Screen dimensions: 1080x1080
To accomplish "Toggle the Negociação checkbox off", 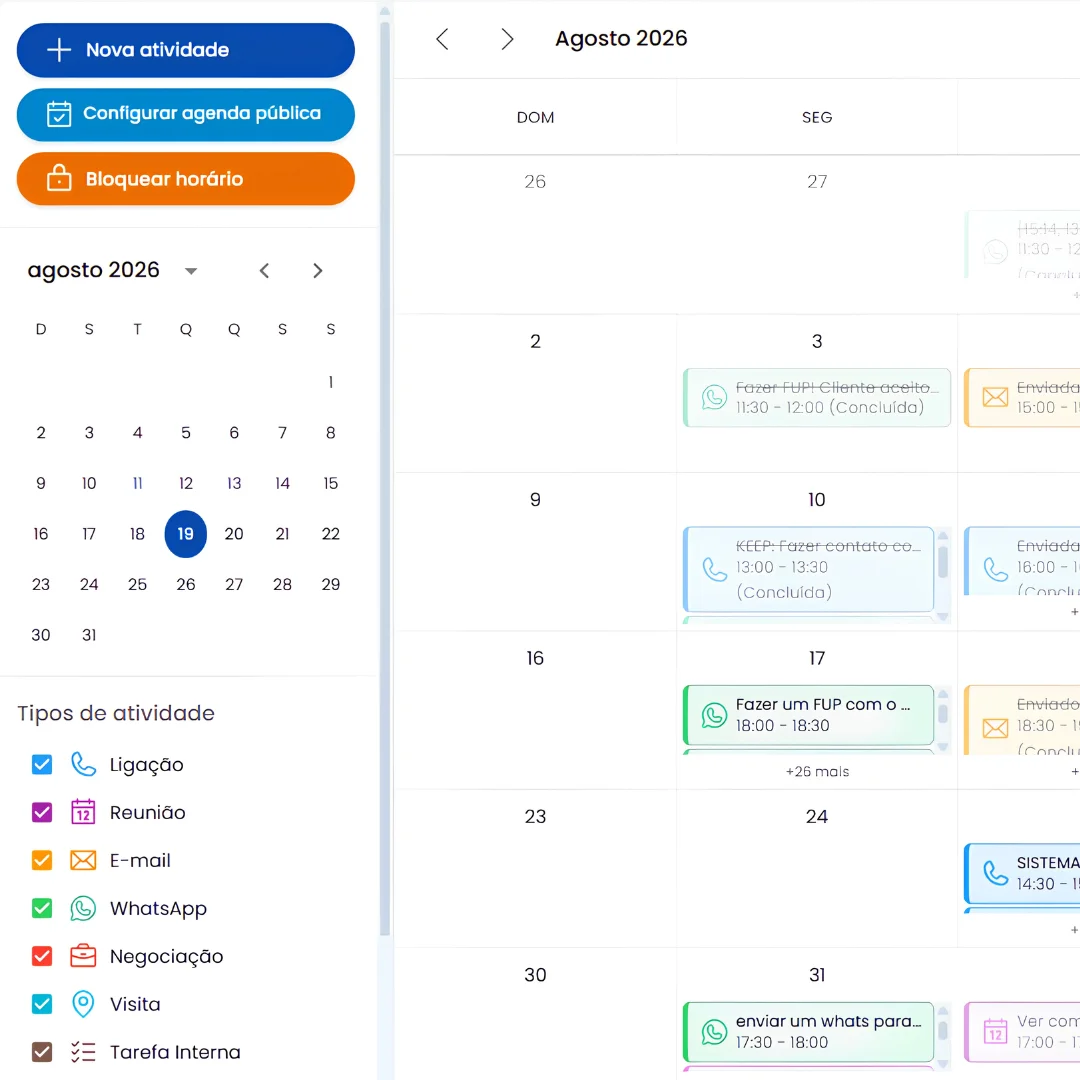I will click(x=42, y=956).
